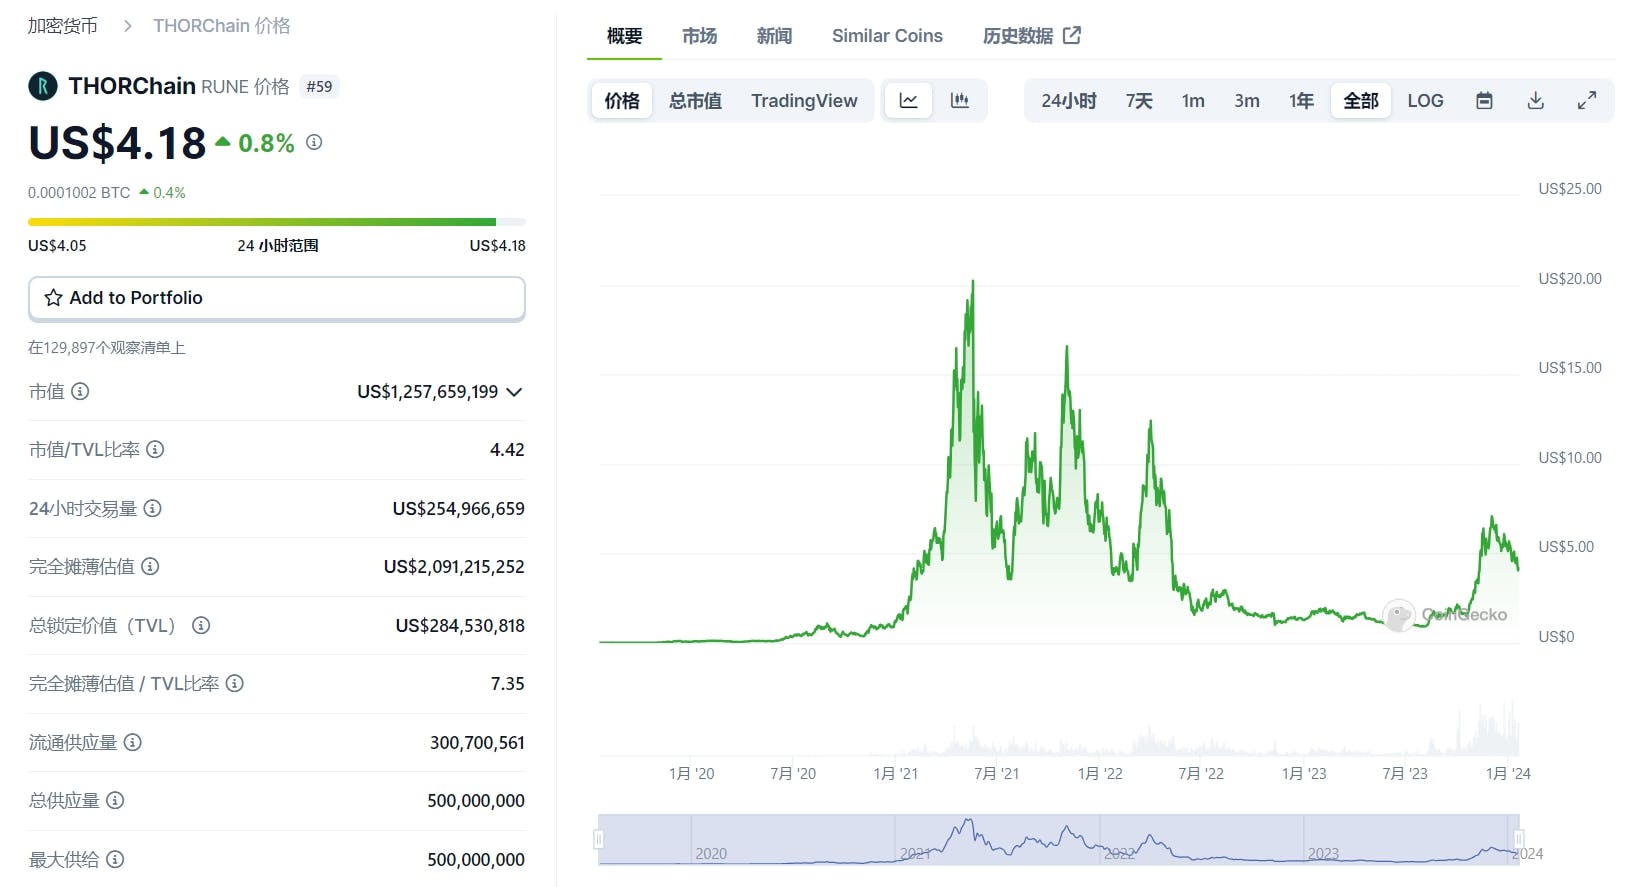Switch to the candlestick chart icon

pyautogui.click(x=959, y=101)
